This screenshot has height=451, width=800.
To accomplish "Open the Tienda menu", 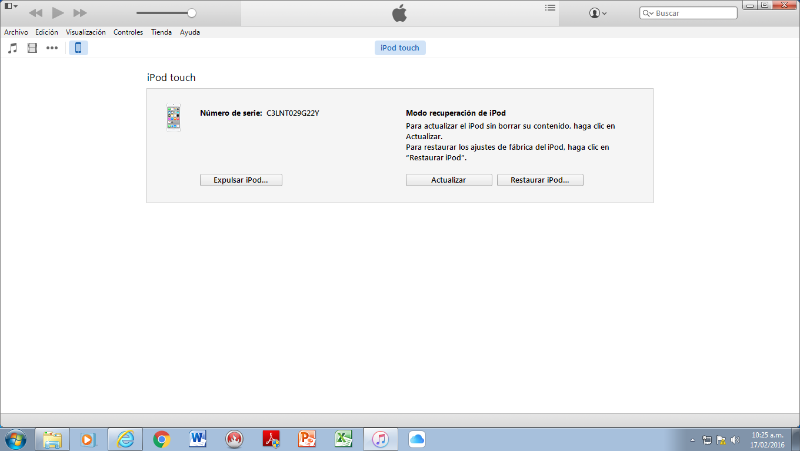I will (161, 32).
